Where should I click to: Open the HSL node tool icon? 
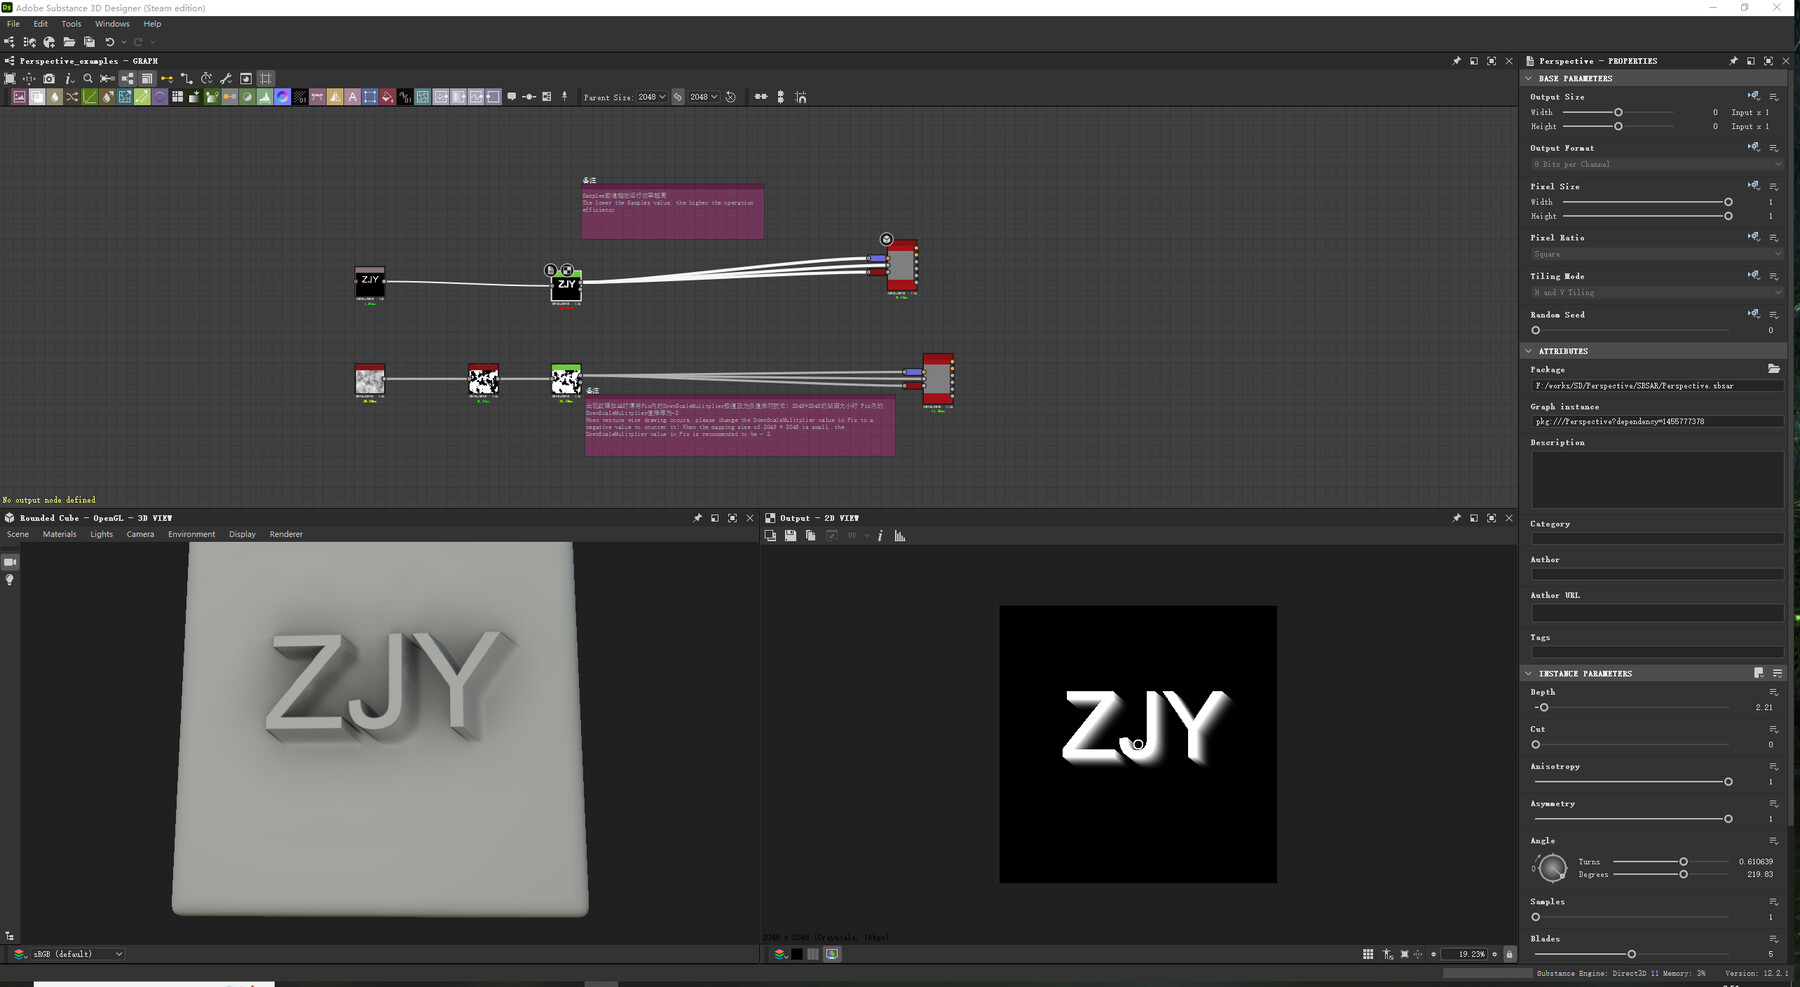tap(280, 96)
